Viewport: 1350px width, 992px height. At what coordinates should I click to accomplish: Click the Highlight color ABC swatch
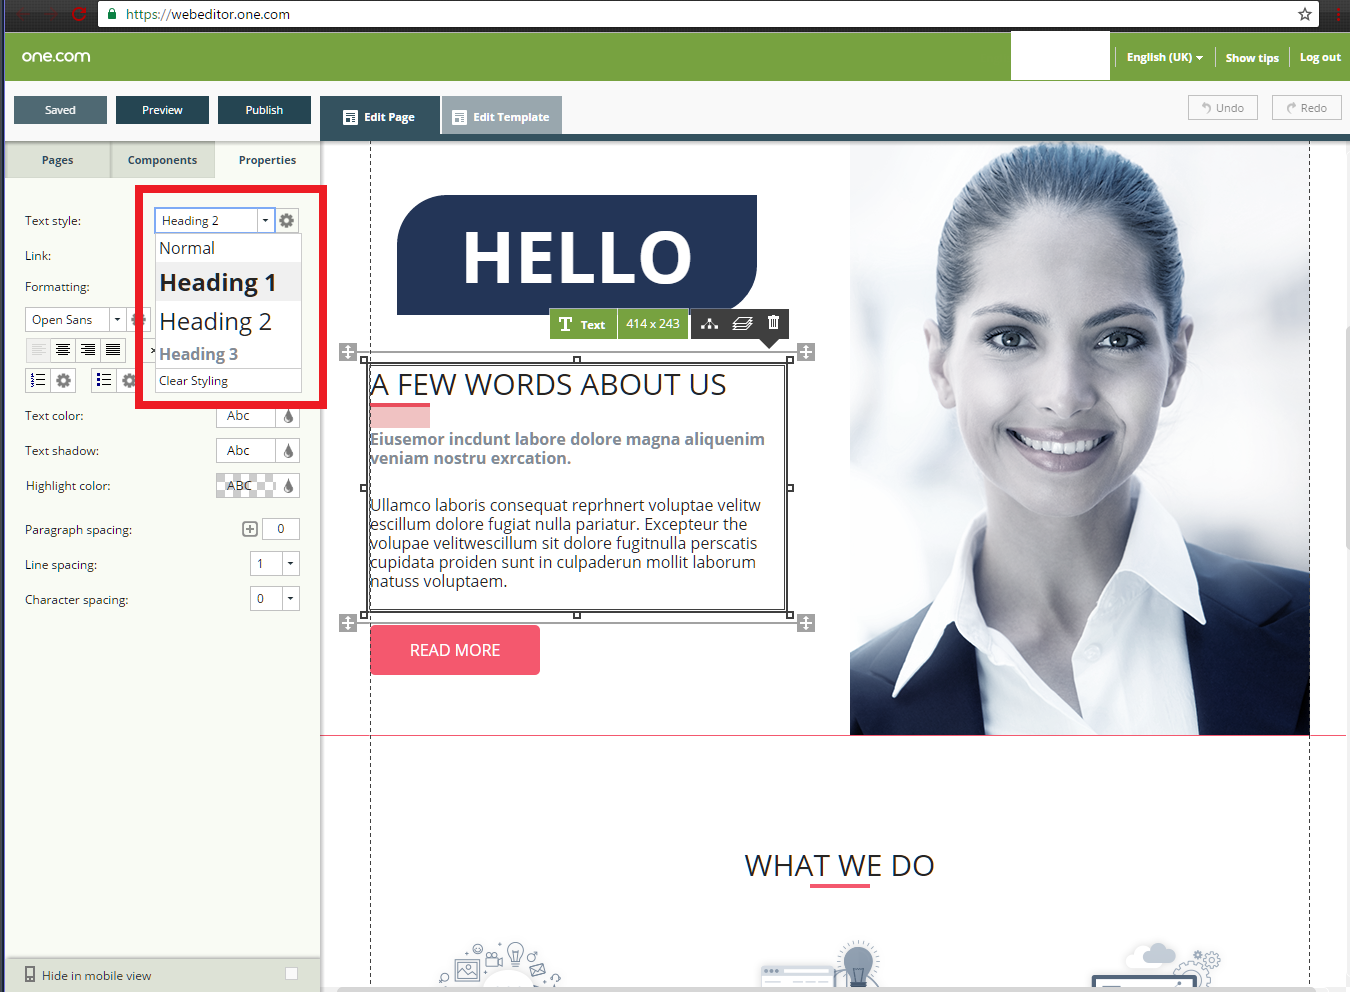(246, 486)
